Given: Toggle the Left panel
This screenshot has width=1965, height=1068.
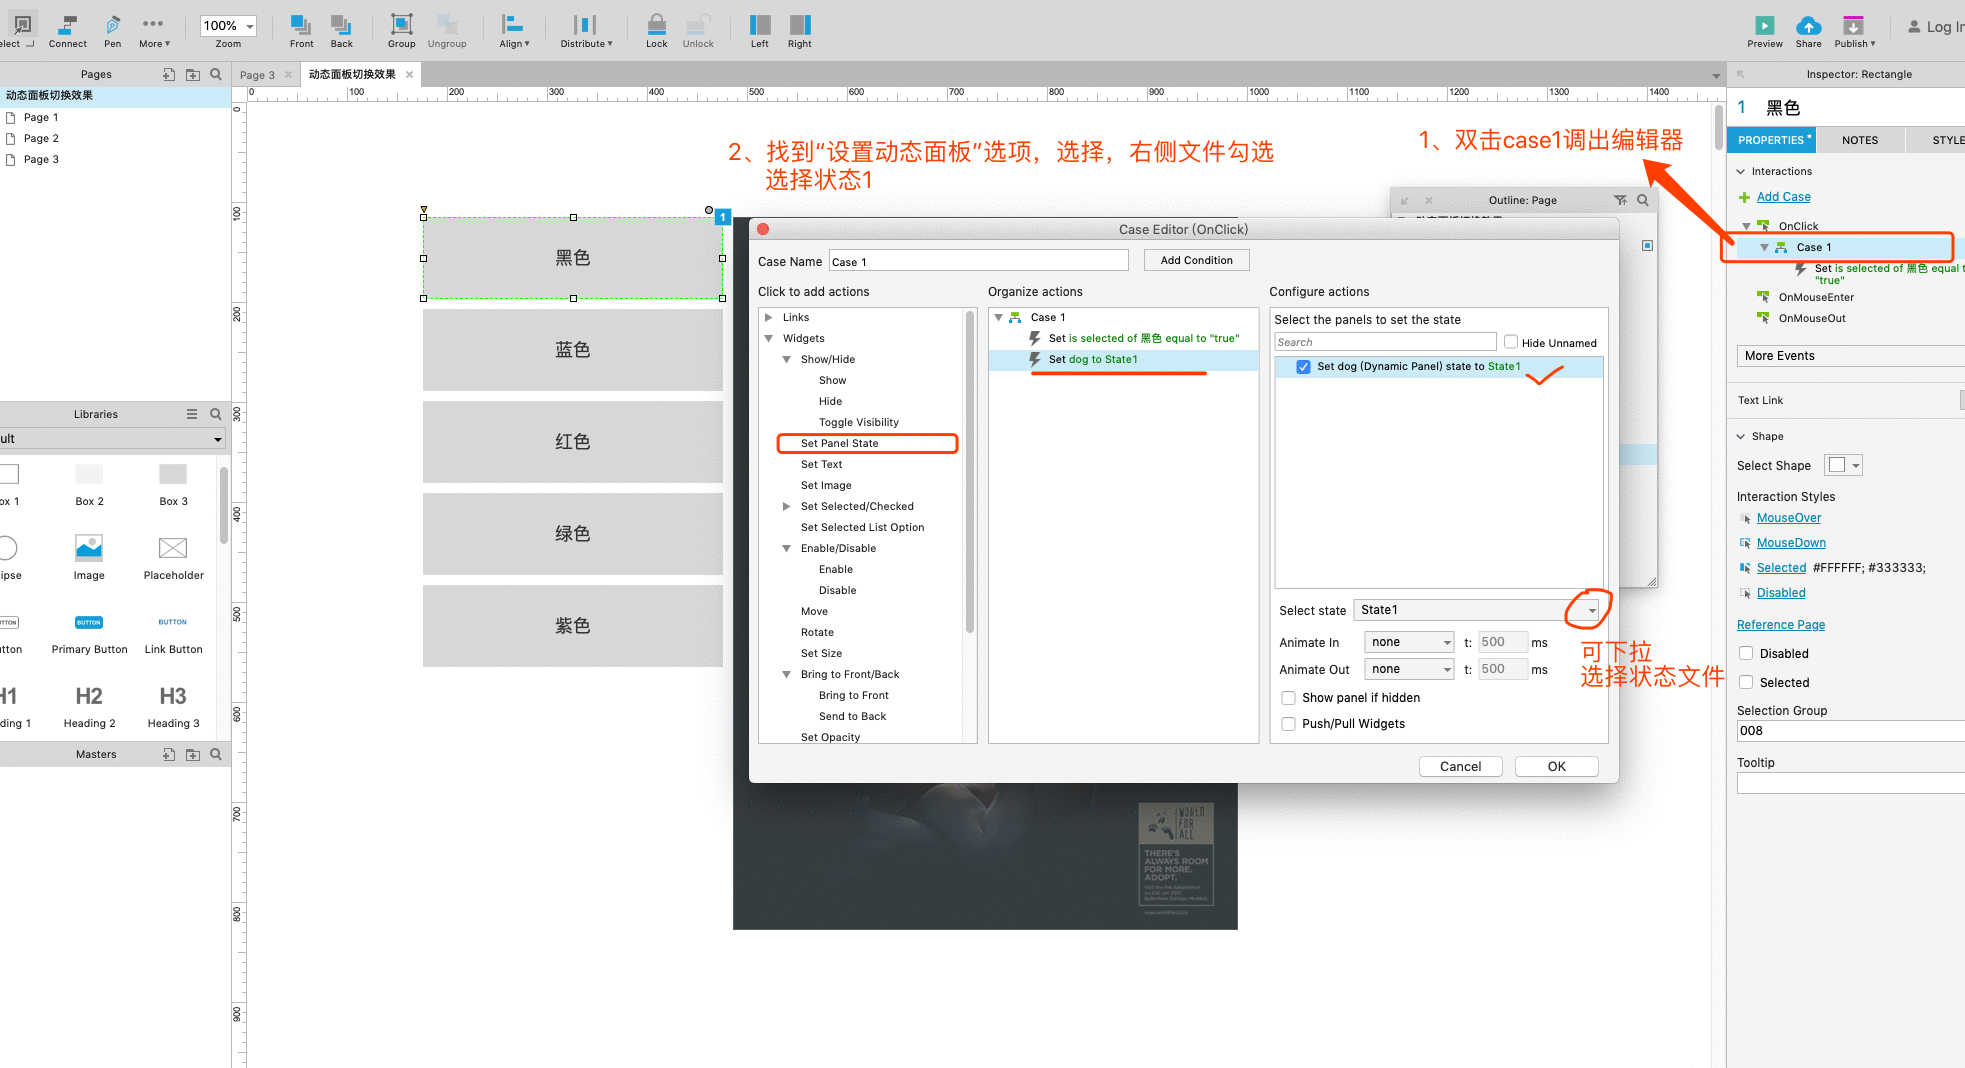Looking at the screenshot, I should [x=760, y=31].
